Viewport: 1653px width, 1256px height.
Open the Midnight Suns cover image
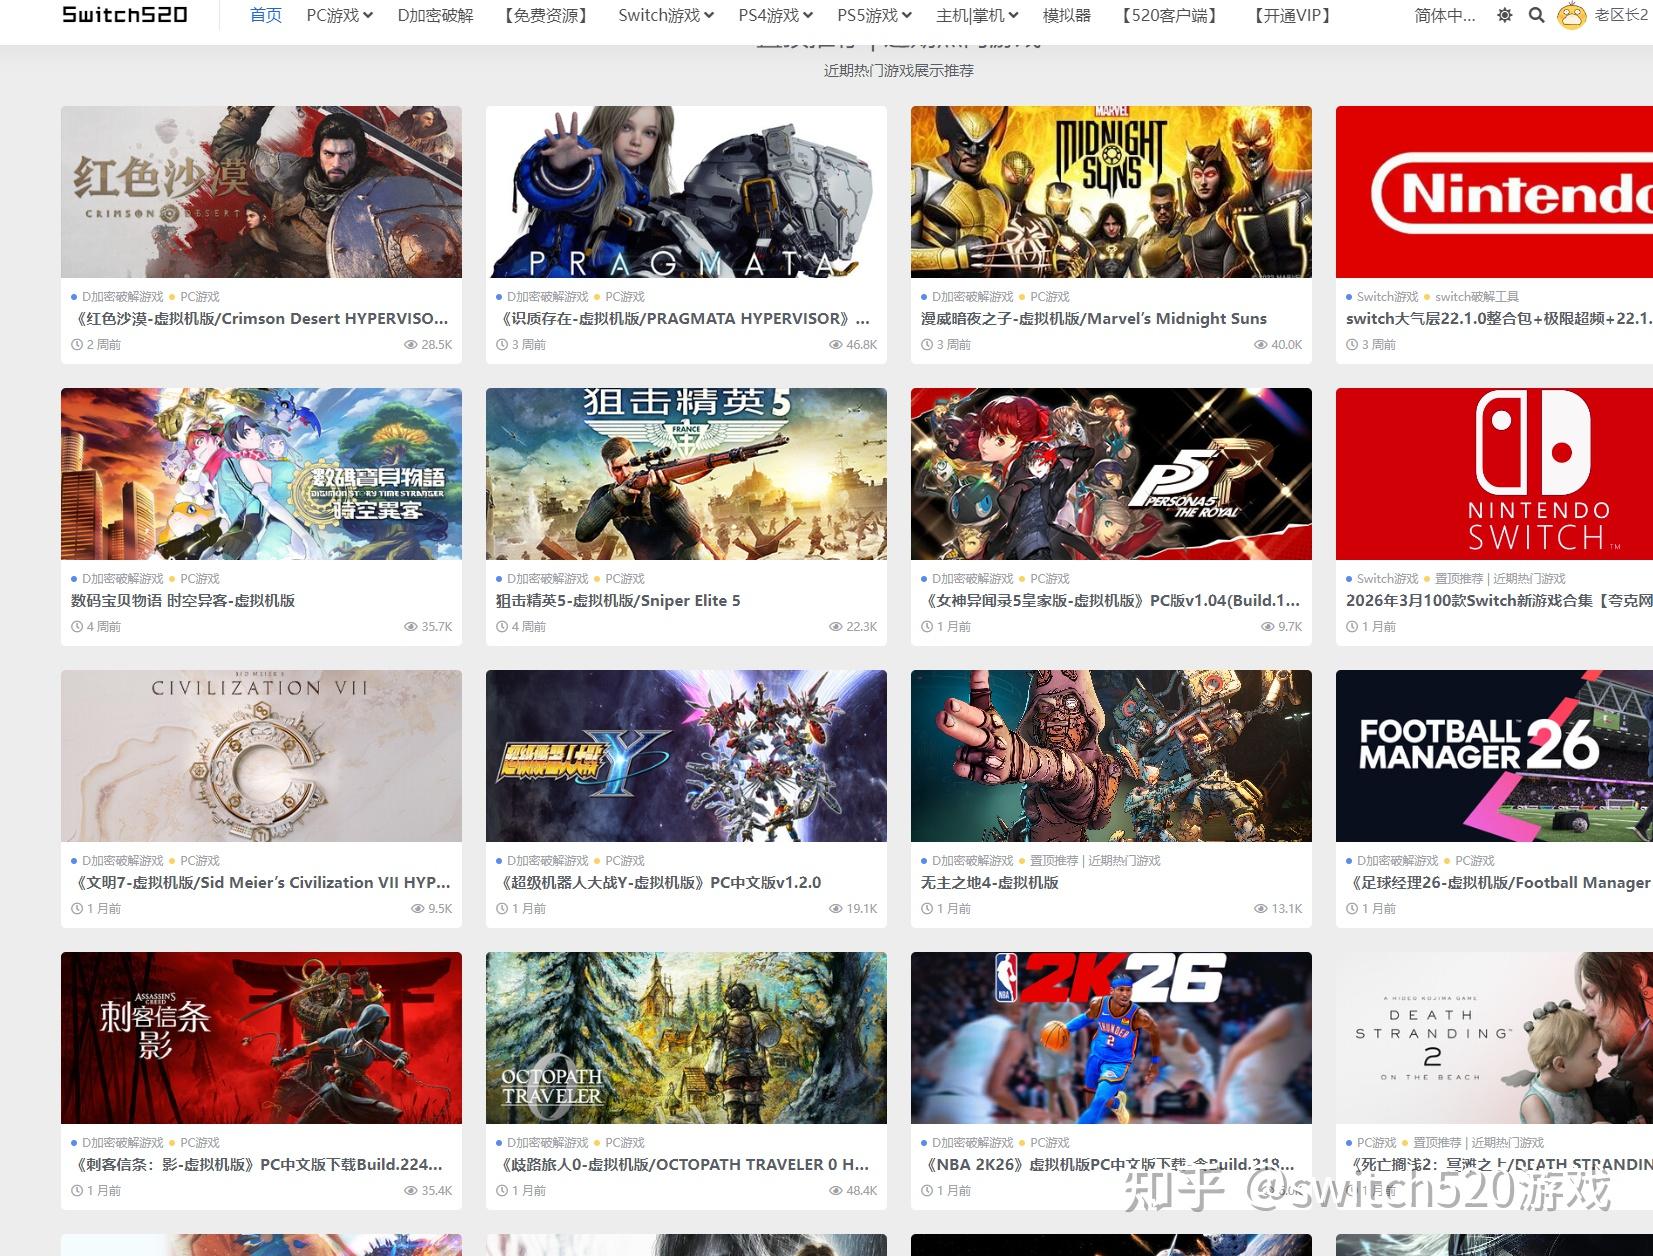1111,192
